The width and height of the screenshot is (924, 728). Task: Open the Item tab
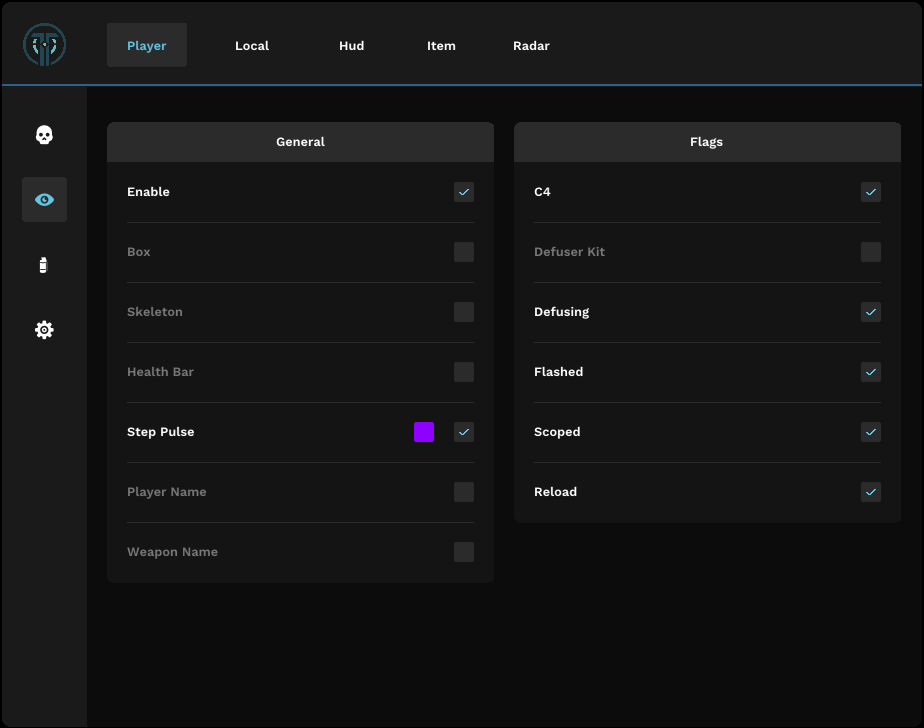[441, 45]
